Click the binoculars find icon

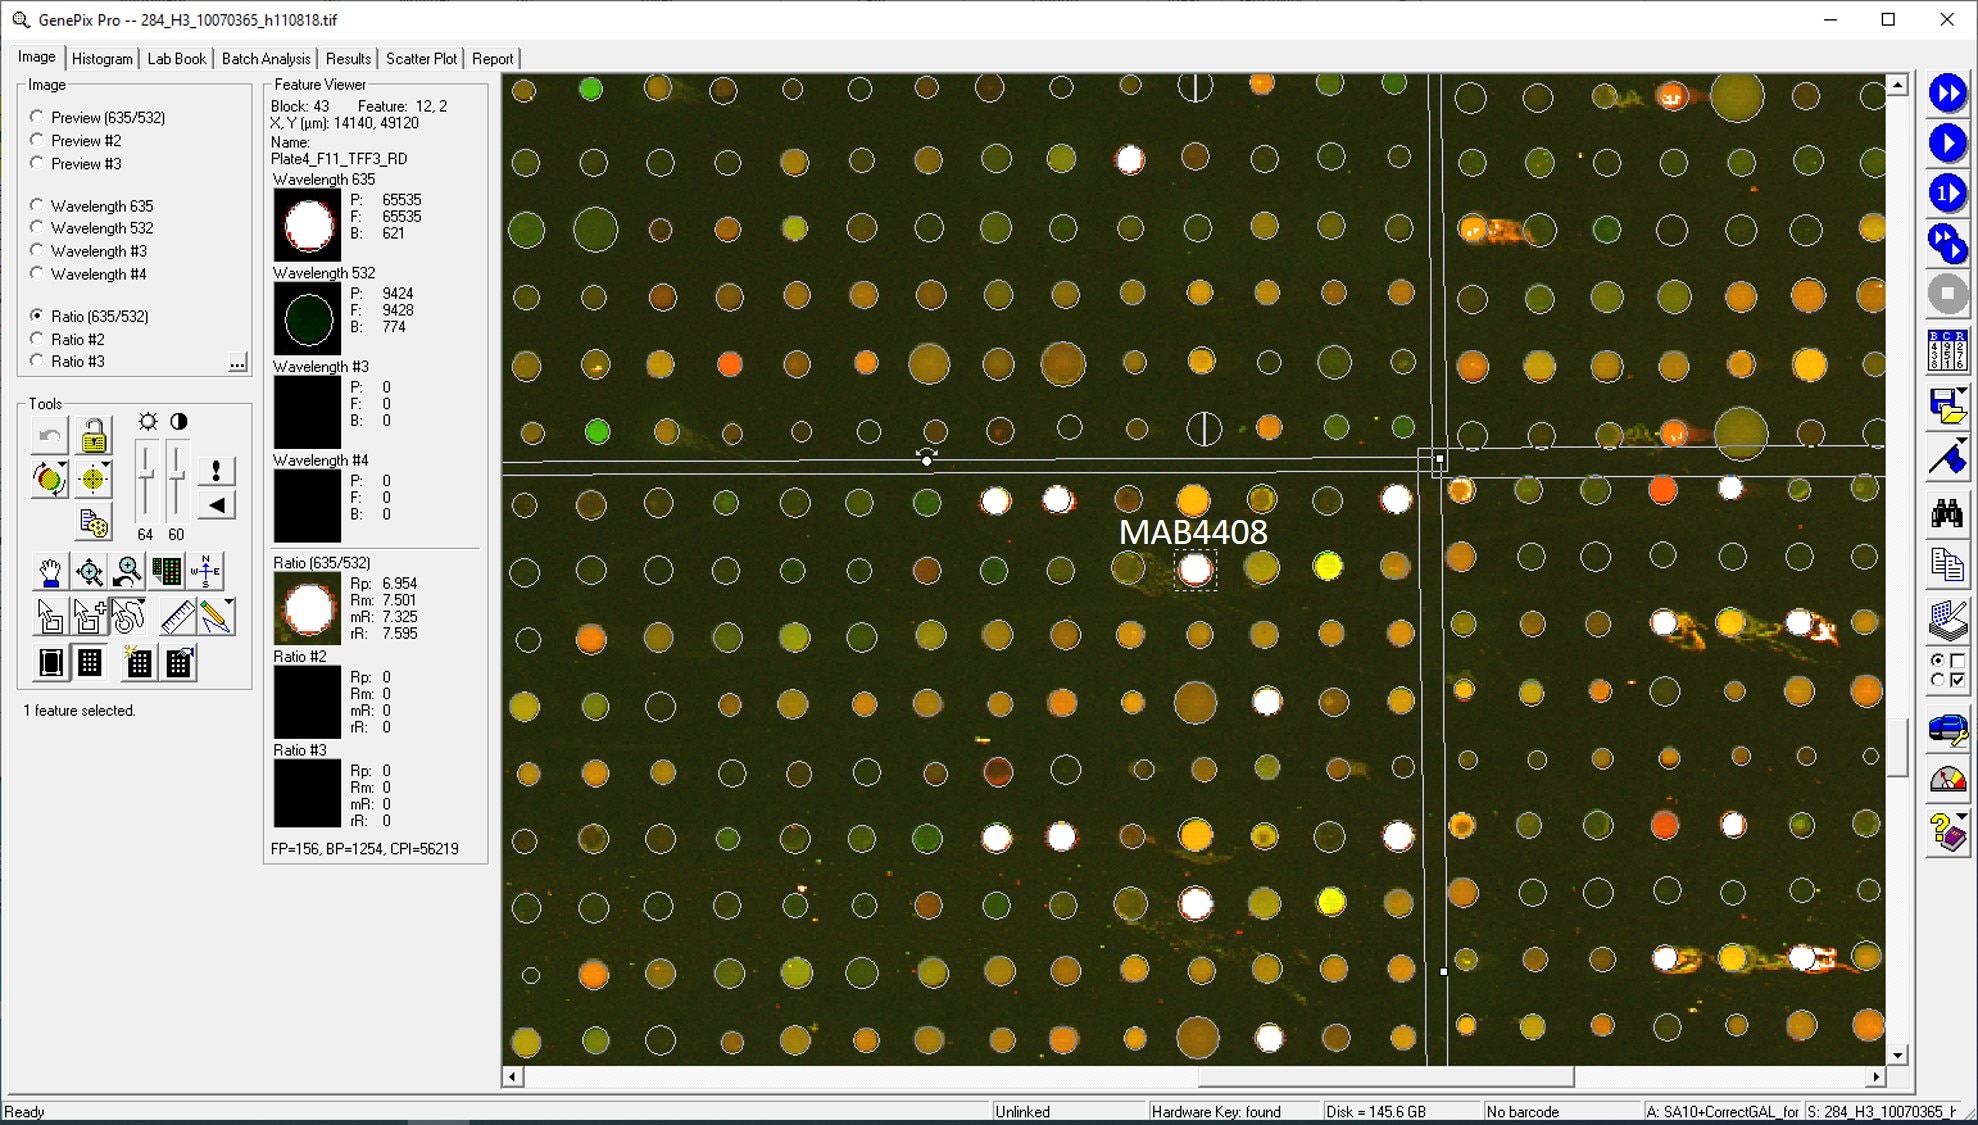tap(1946, 514)
